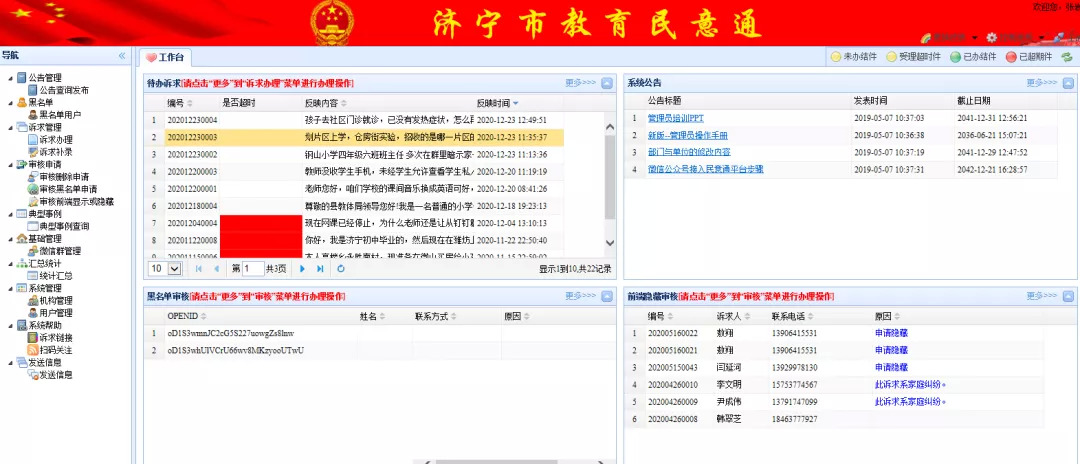Image resolution: width=1080 pixels, height=464 pixels.
Task: Sort by 反映时间 column header
Action: click(x=497, y=103)
